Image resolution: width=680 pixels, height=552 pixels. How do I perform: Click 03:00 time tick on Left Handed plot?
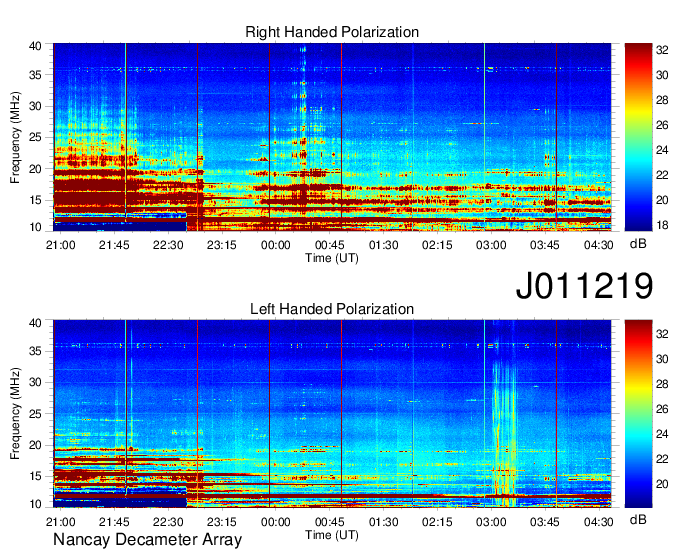click(x=491, y=522)
